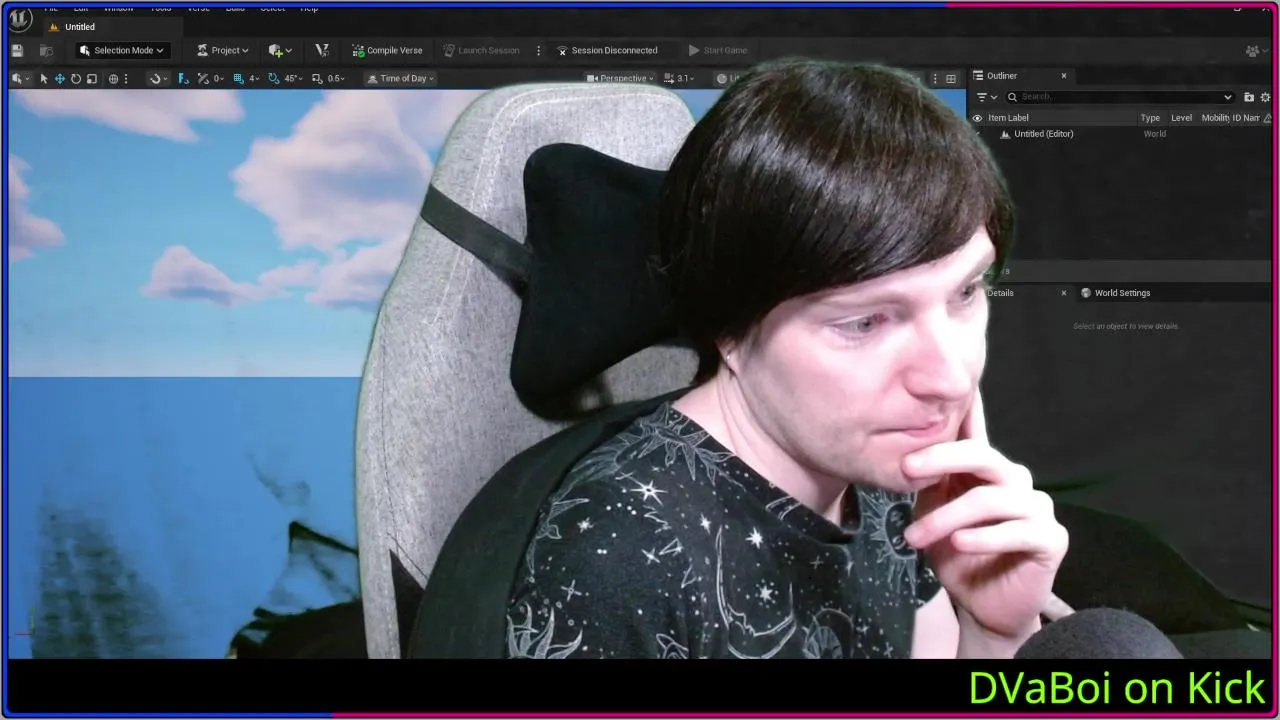The height and width of the screenshot is (720, 1280).
Task: Switch to the Details tab
Action: pos(1000,293)
